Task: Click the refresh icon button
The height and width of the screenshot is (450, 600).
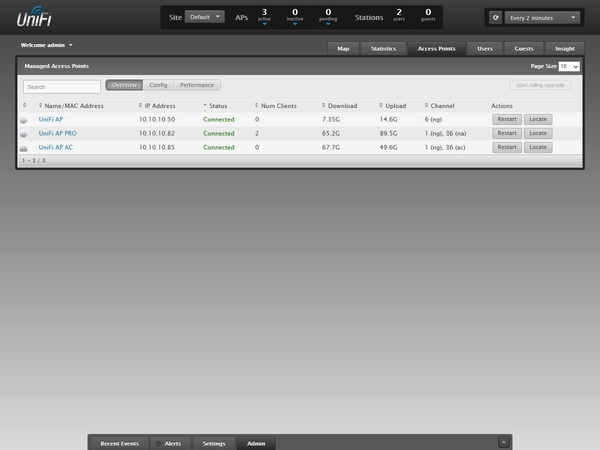Action: tap(495, 18)
